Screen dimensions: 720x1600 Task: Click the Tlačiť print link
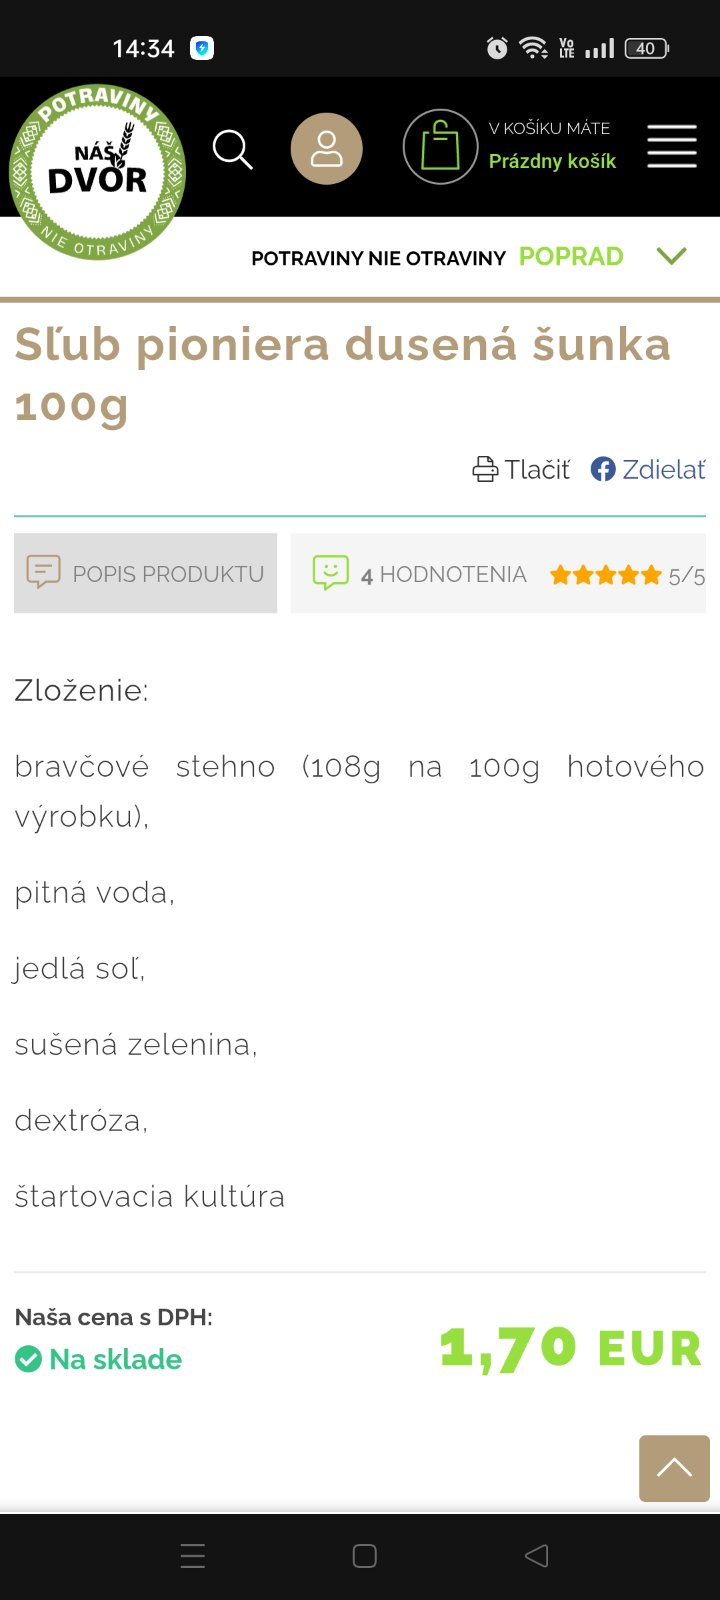click(x=537, y=469)
